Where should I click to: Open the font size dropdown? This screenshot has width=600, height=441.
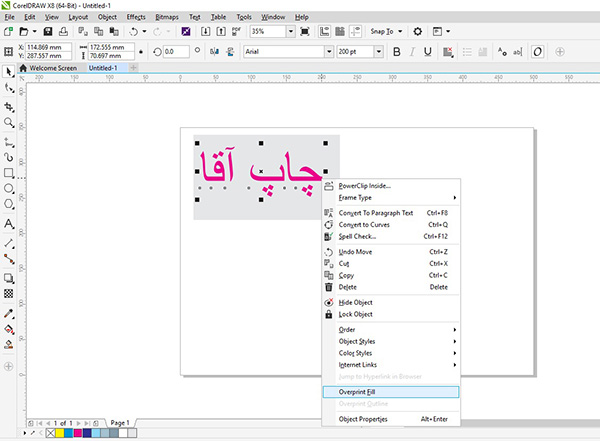click(378, 52)
